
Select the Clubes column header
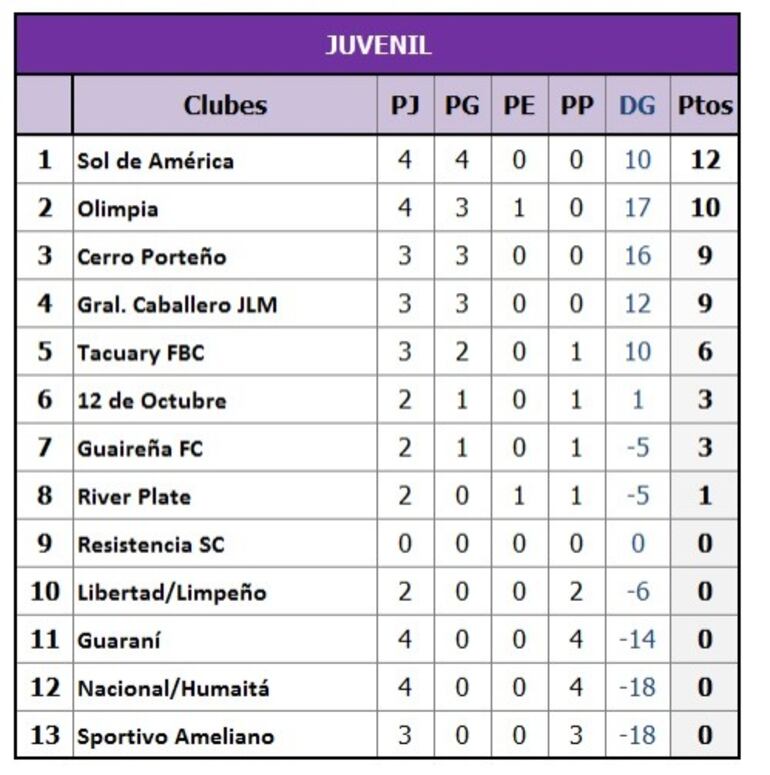click(x=225, y=105)
